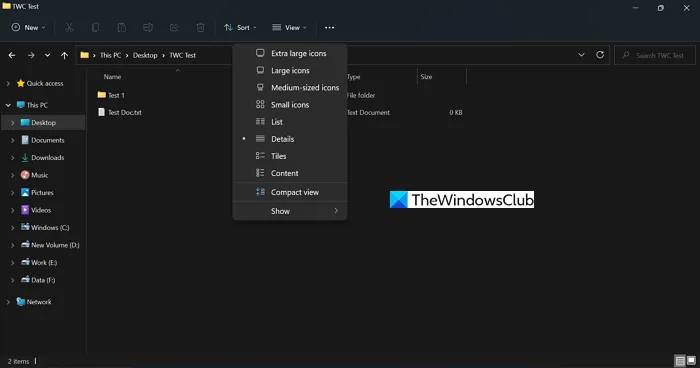Click the Search TWC Test field
This screenshot has height=368, width=700.
(654, 55)
